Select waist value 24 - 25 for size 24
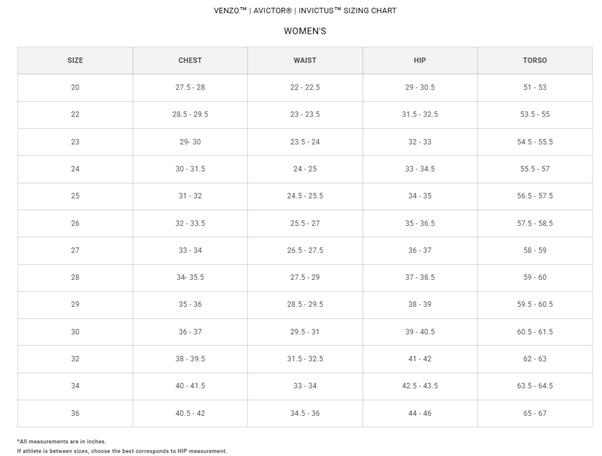Screen dimensions: 602x456 (305, 169)
